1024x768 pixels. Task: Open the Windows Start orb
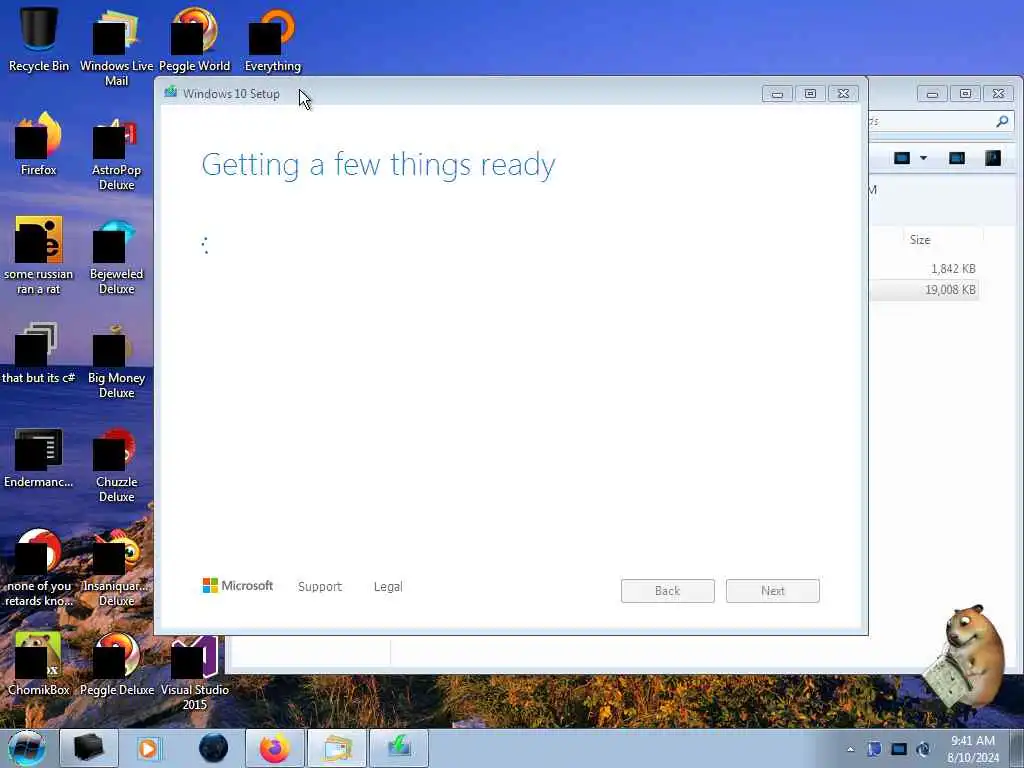pos(27,748)
